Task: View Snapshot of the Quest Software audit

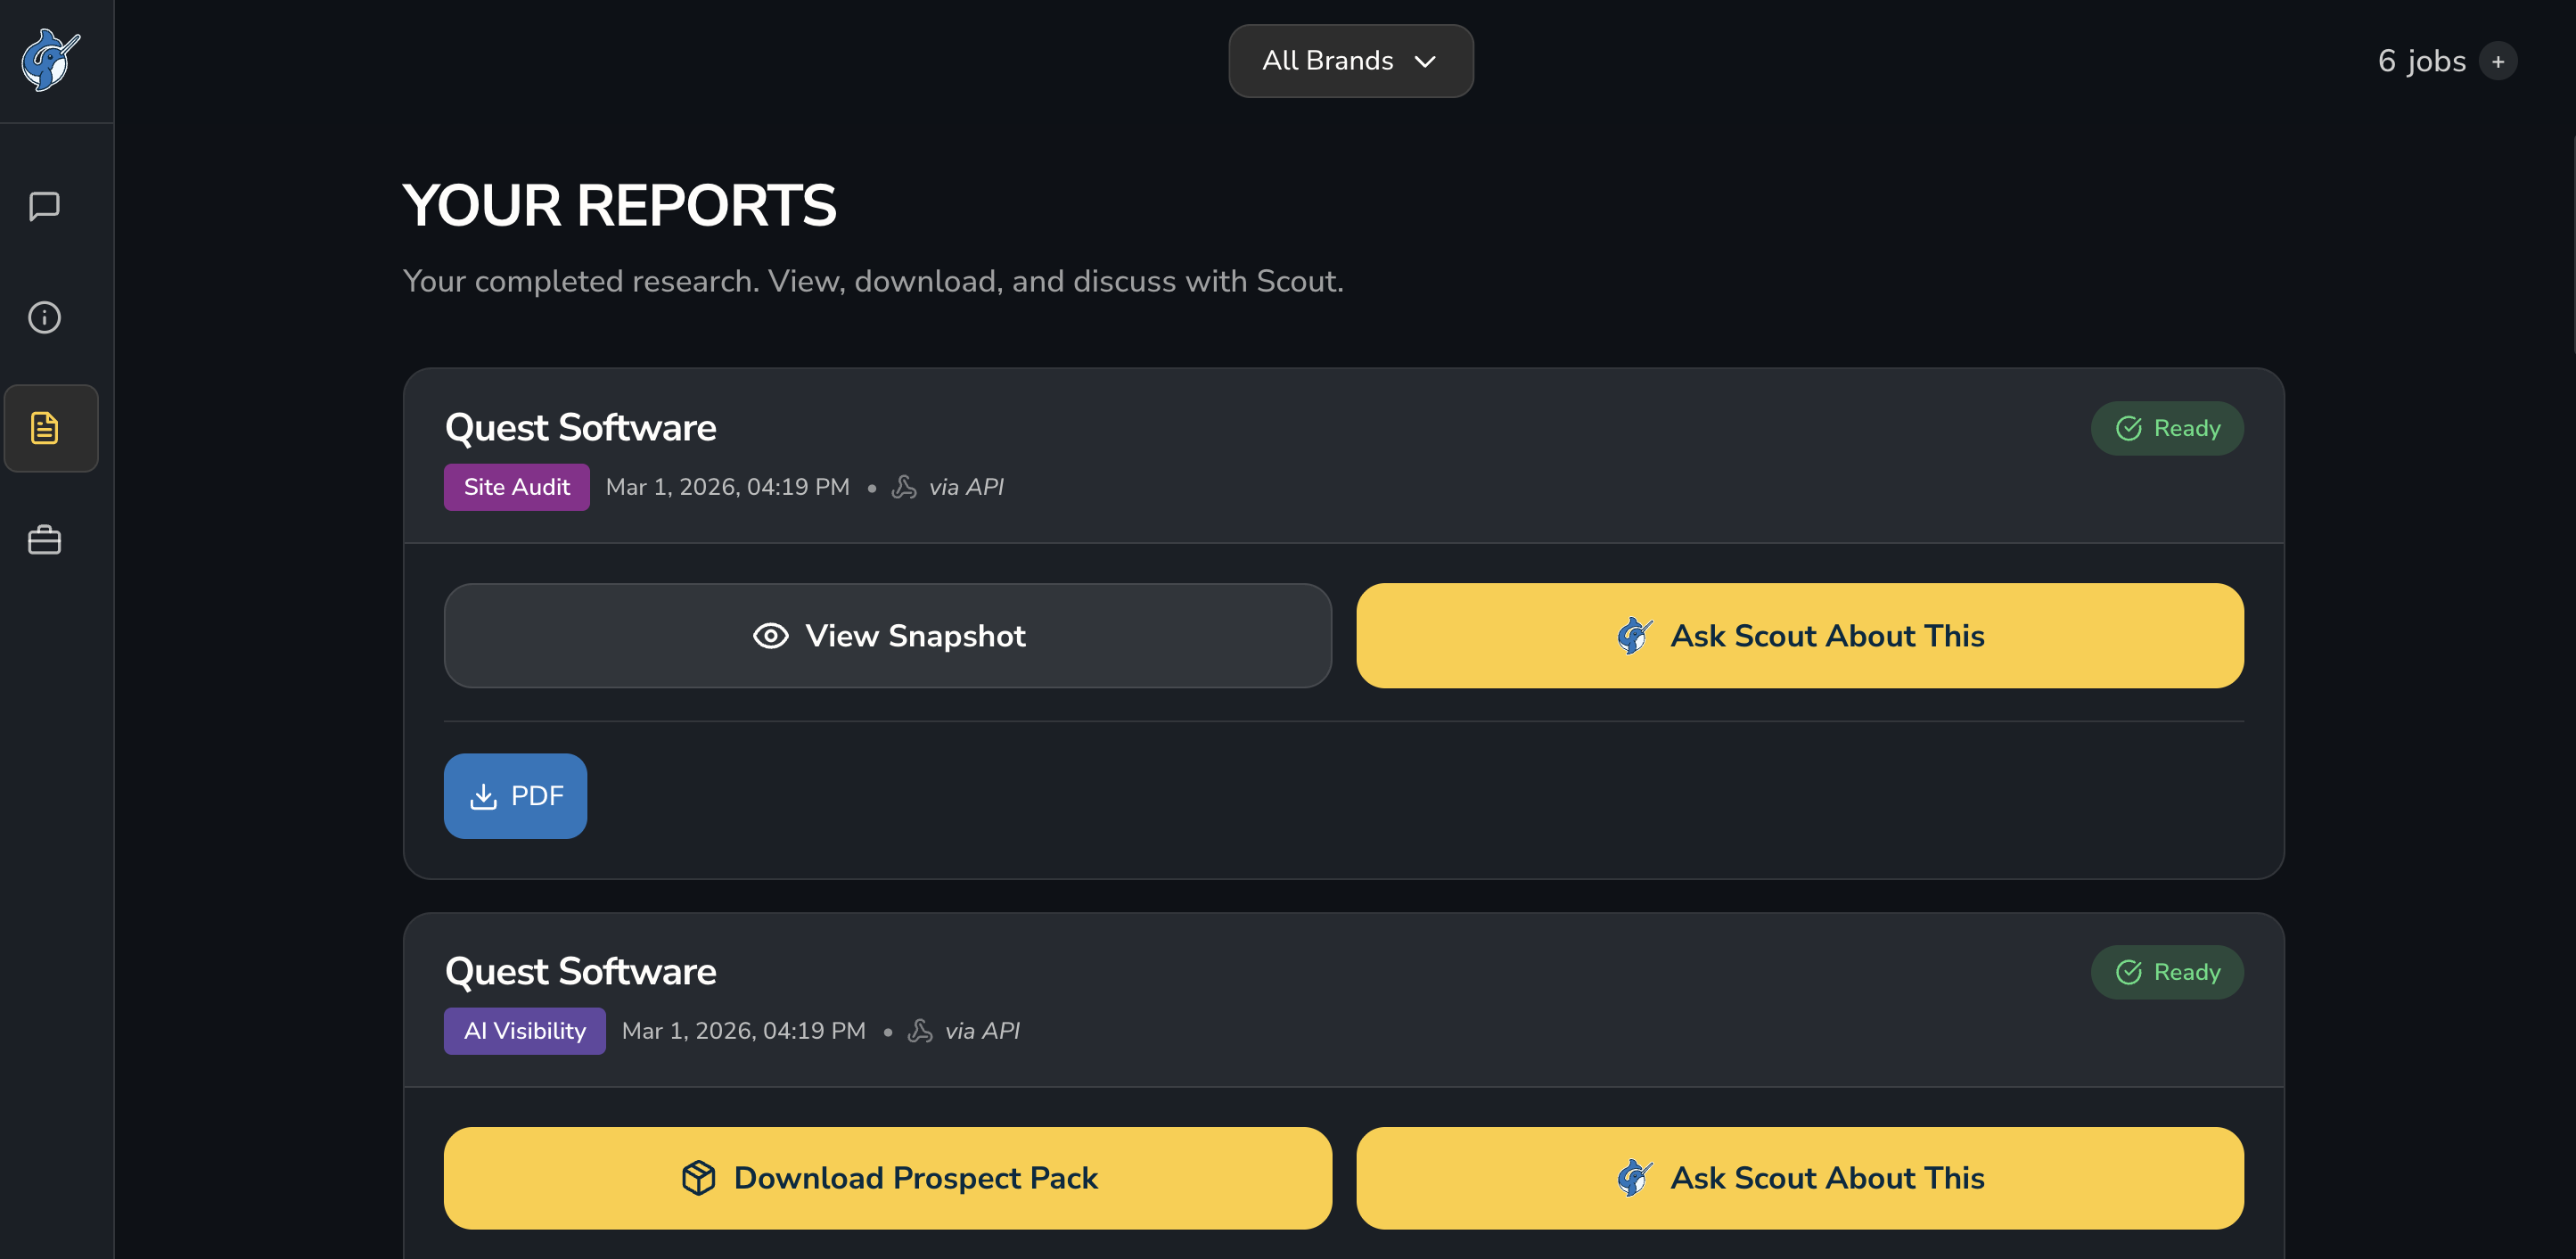Action: pos(886,636)
